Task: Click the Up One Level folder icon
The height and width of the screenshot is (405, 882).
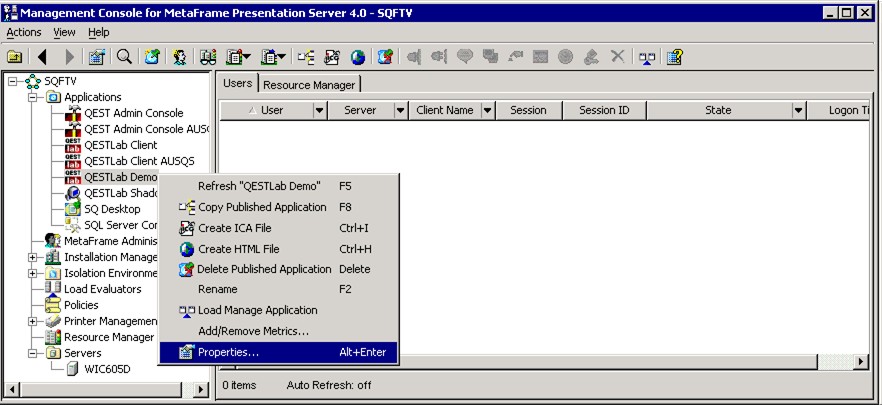Action: [x=15, y=57]
